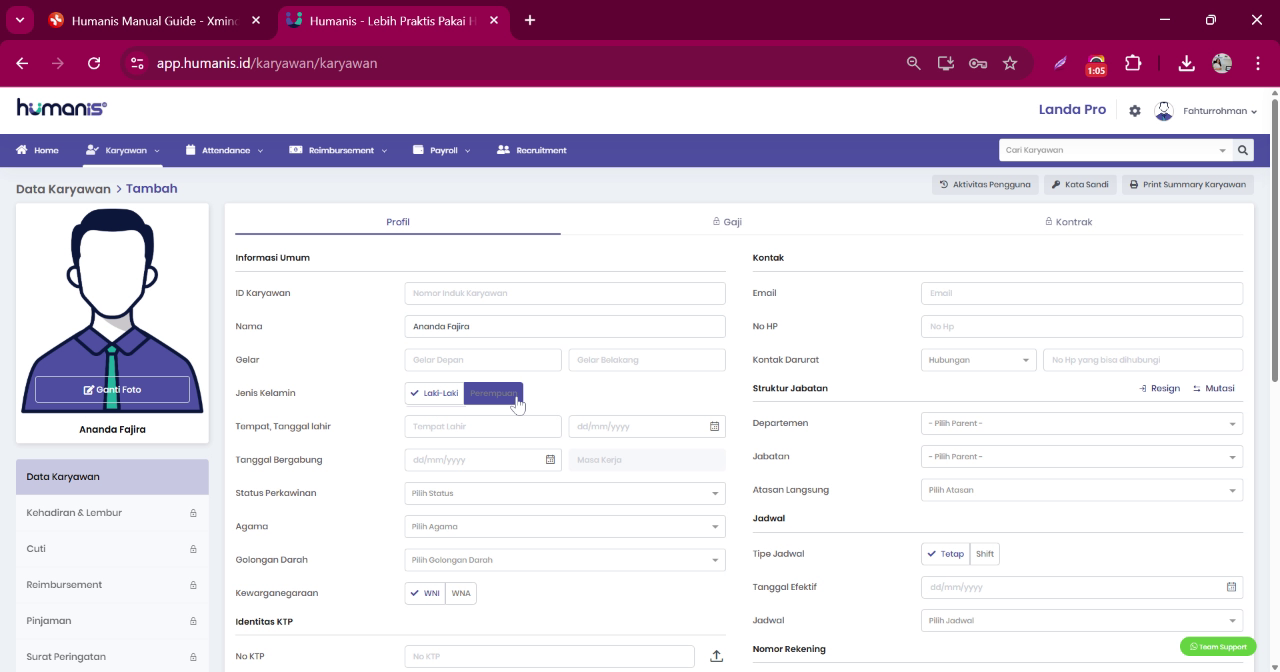
Task: Open the Karyawan menu
Action: pos(123,150)
